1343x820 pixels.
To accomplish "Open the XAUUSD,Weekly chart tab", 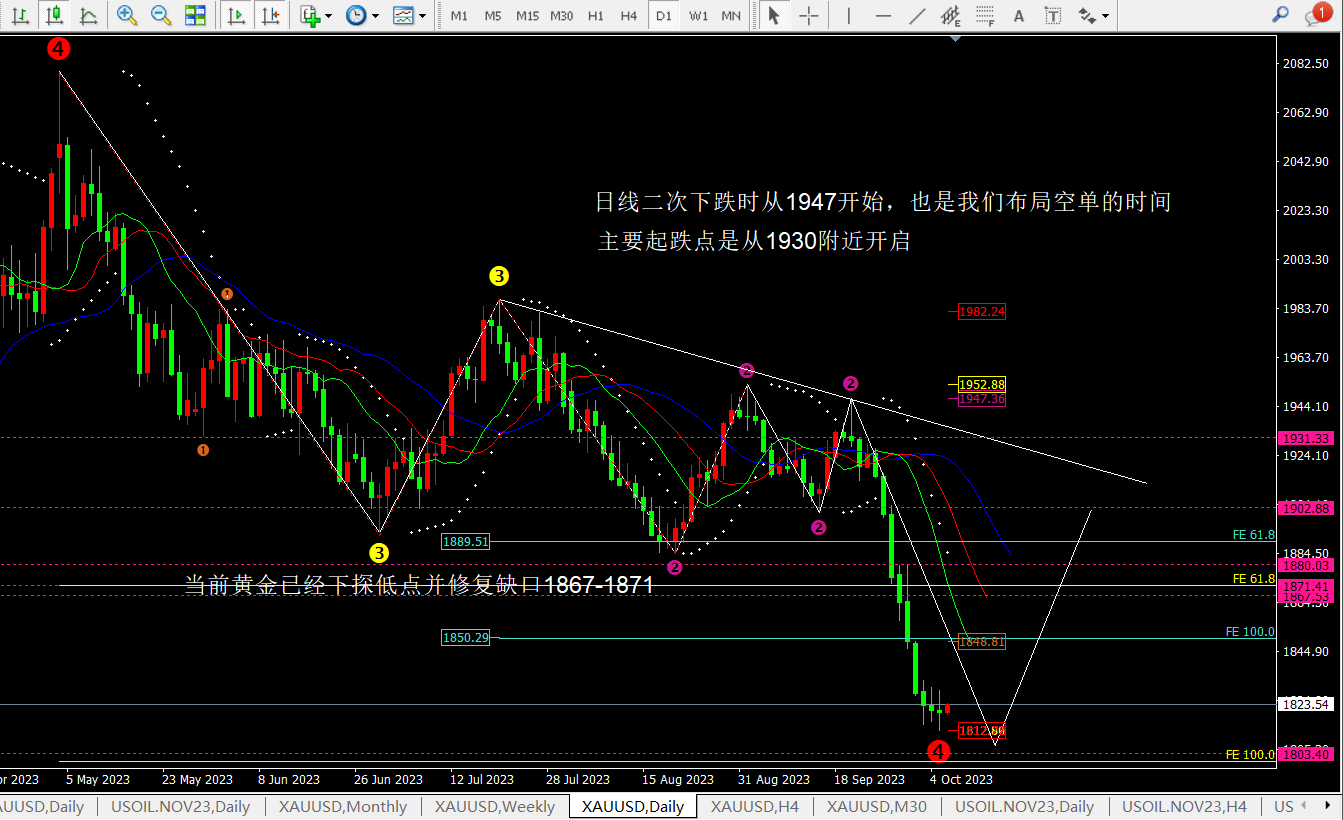I will click(494, 807).
